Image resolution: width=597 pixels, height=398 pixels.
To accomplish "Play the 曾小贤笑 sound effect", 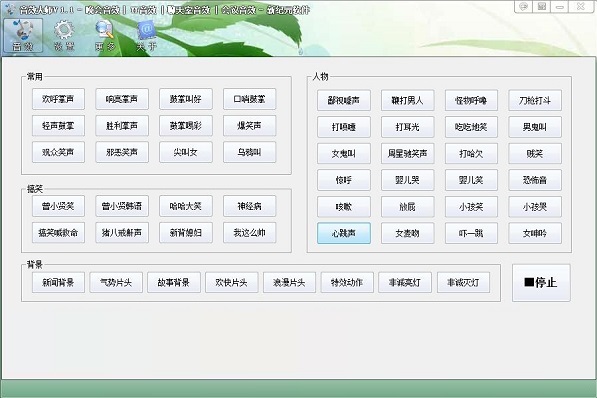I will tap(58, 206).
